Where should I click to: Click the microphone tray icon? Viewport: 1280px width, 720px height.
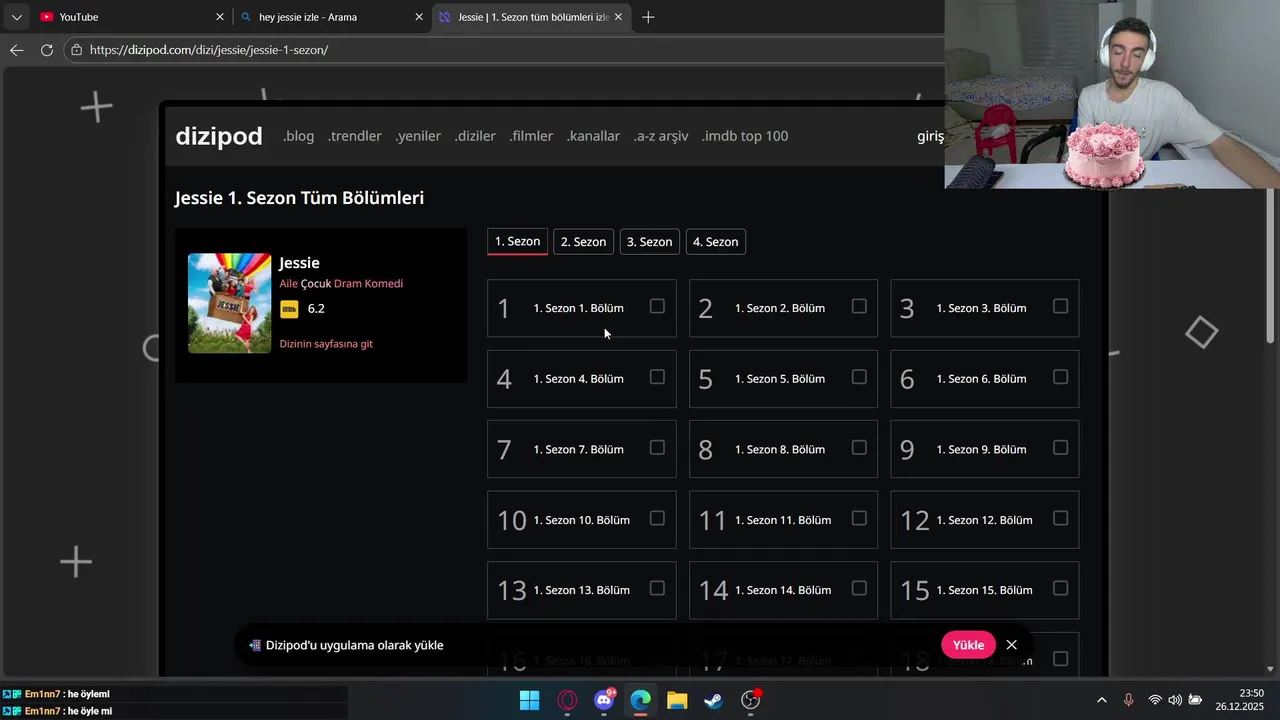1128,700
